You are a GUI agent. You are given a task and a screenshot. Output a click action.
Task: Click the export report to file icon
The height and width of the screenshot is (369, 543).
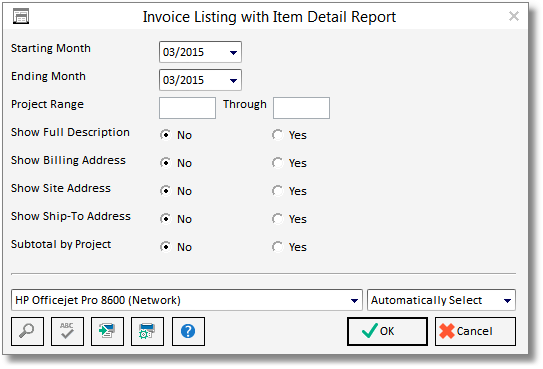pyautogui.click(x=107, y=331)
